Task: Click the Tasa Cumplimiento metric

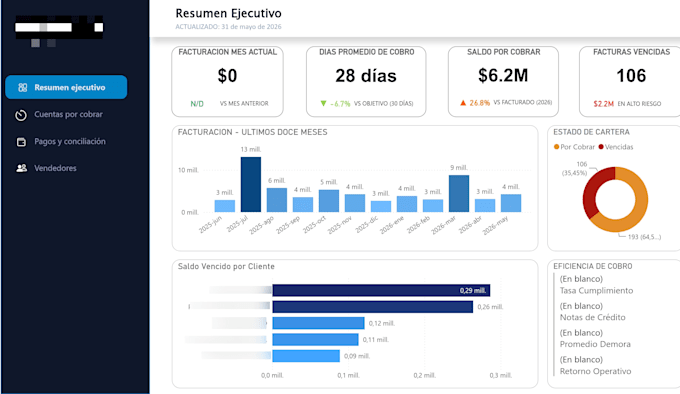Action: point(596,285)
